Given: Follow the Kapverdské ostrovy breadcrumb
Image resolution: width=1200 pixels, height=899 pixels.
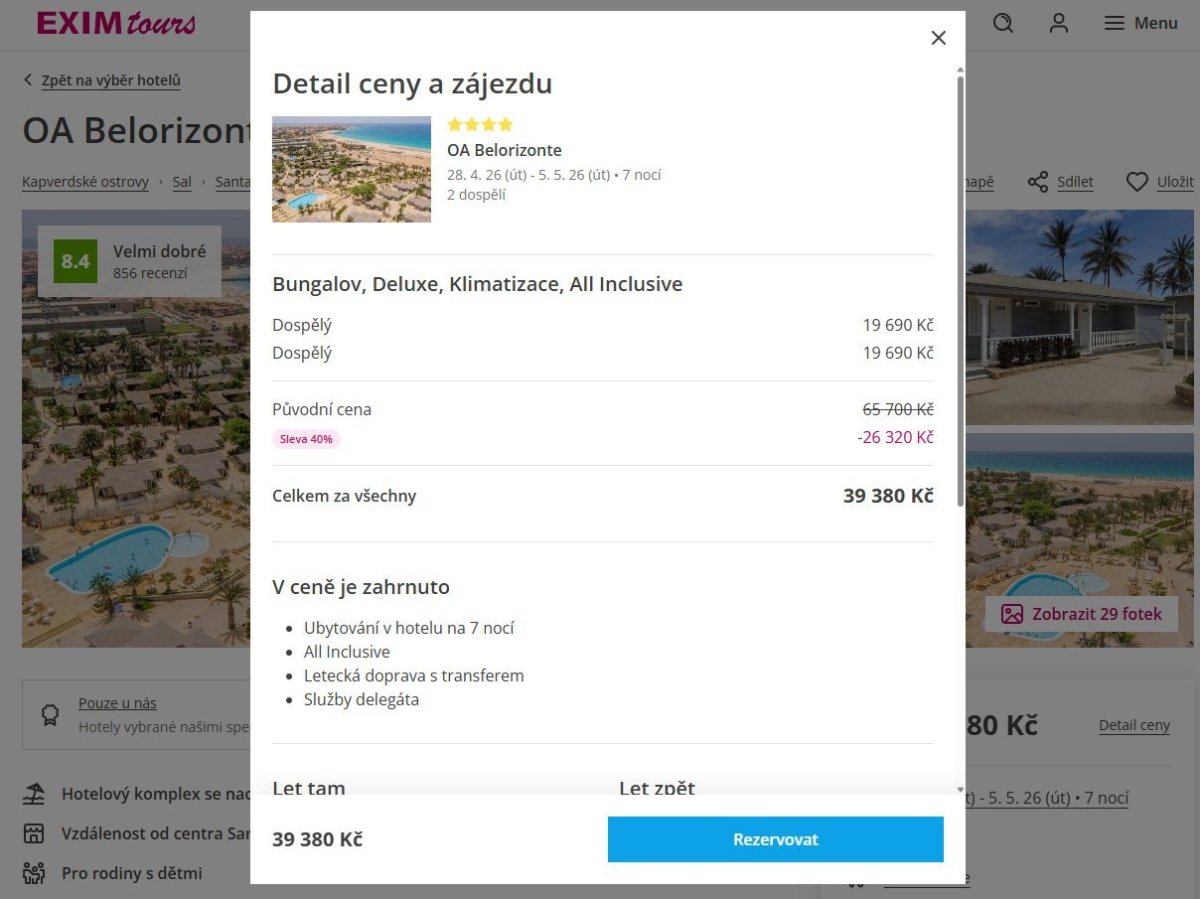Looking at the screenshot, I should pyautogui.click(x=85, y=182).
